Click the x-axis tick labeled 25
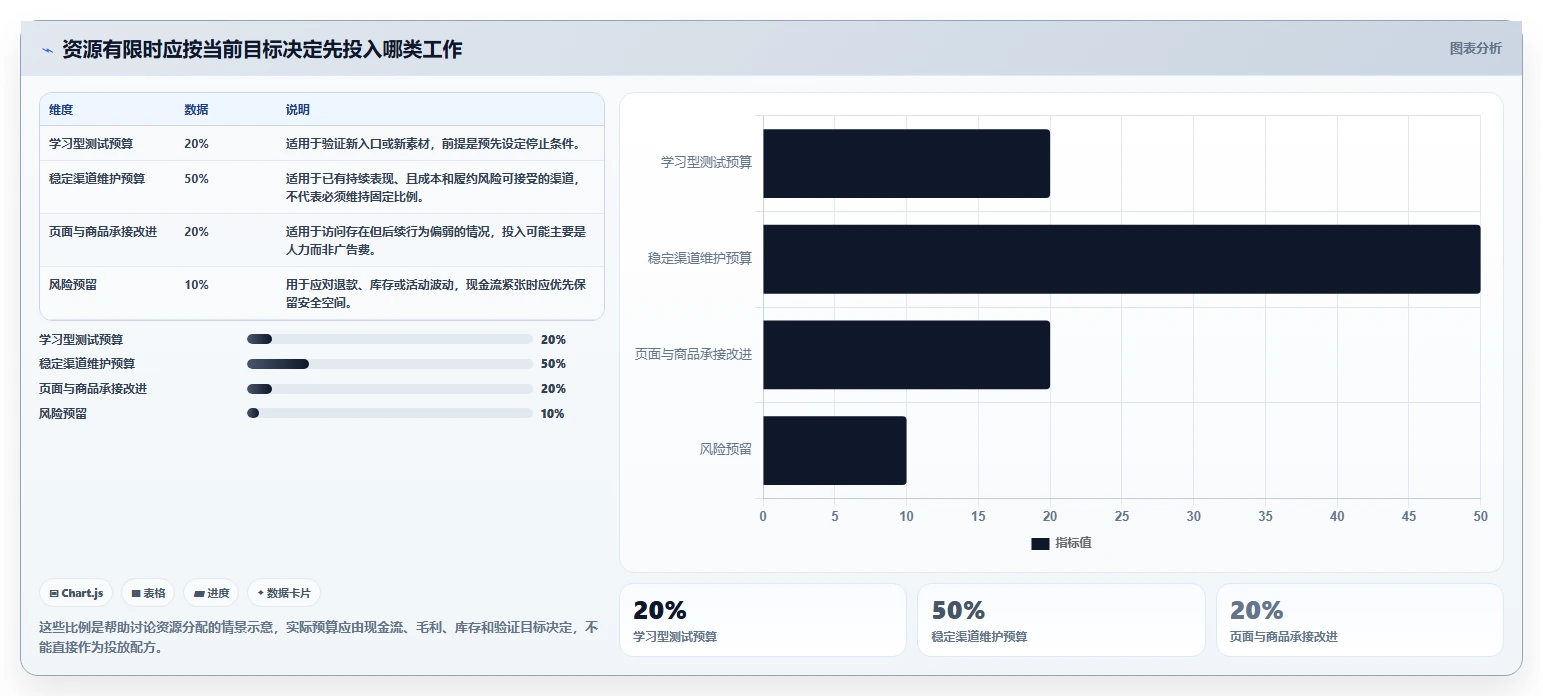1543x696 pixels. (1122, 517)
